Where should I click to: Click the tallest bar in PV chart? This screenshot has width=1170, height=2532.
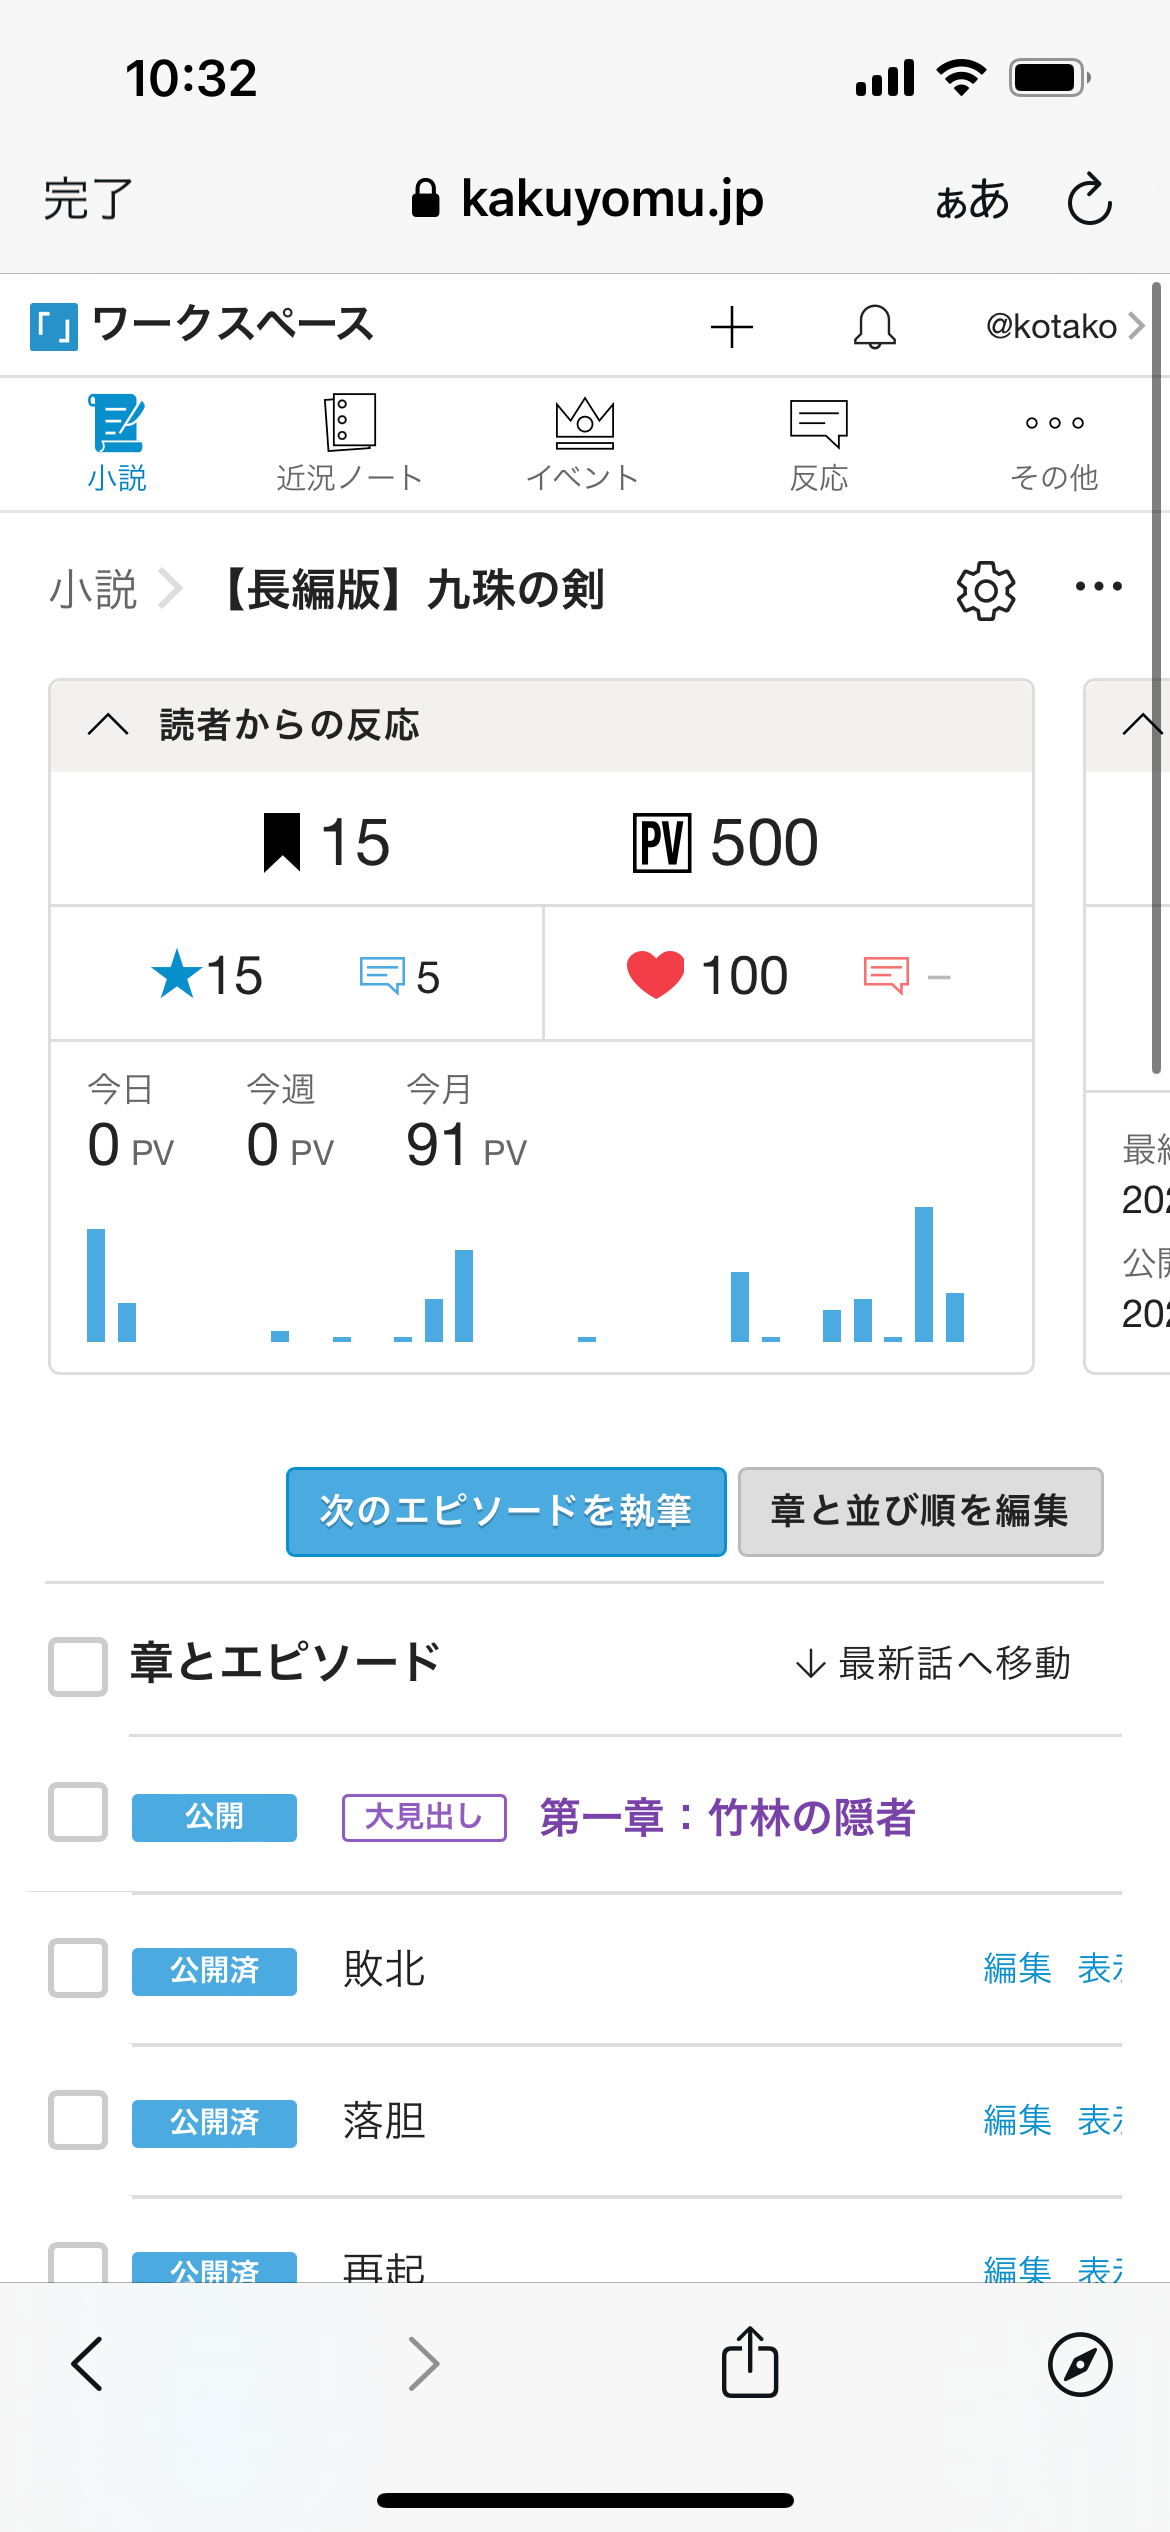(923, 1274)
